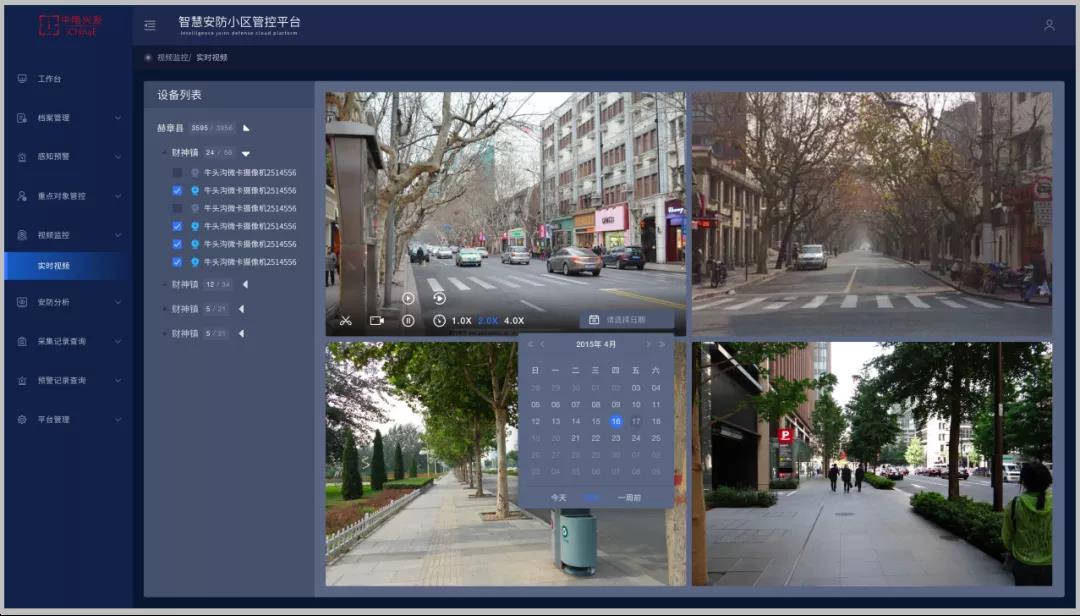Uncheck the second camera in device list
1080x616 pixels.
tap(177, 190)
